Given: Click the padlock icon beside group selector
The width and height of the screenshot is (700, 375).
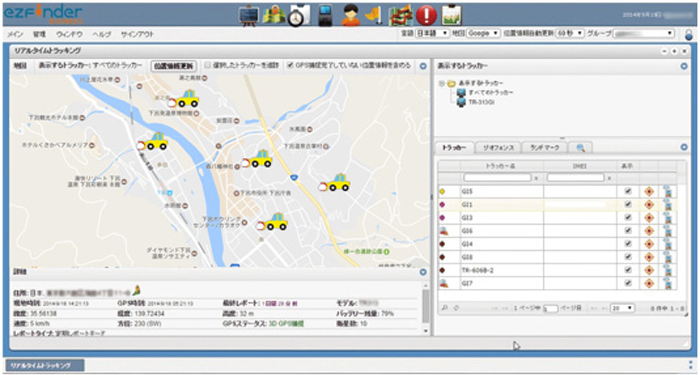Looking at the screenshot, I should (x=689, y=34).
